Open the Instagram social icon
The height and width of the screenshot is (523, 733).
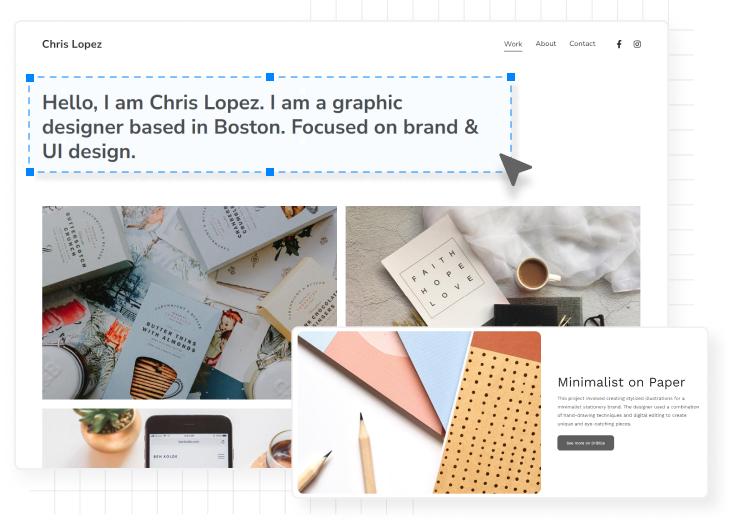(637, 44)
